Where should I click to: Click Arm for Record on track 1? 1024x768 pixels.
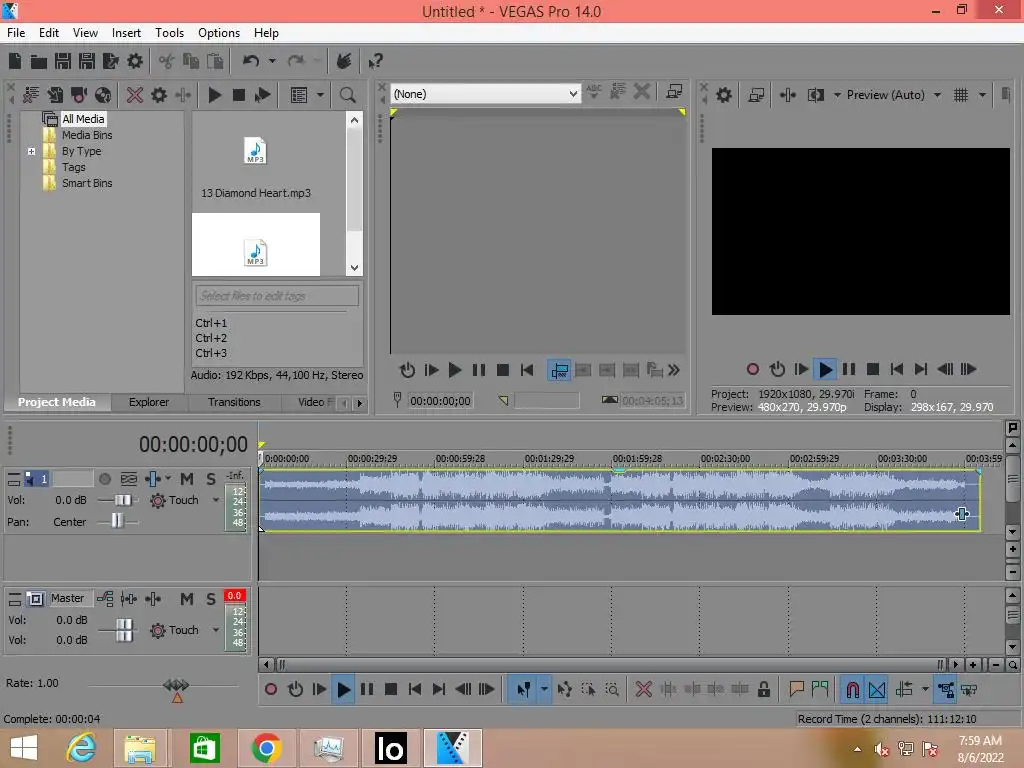pyautogui.click(x=104, y=479)
